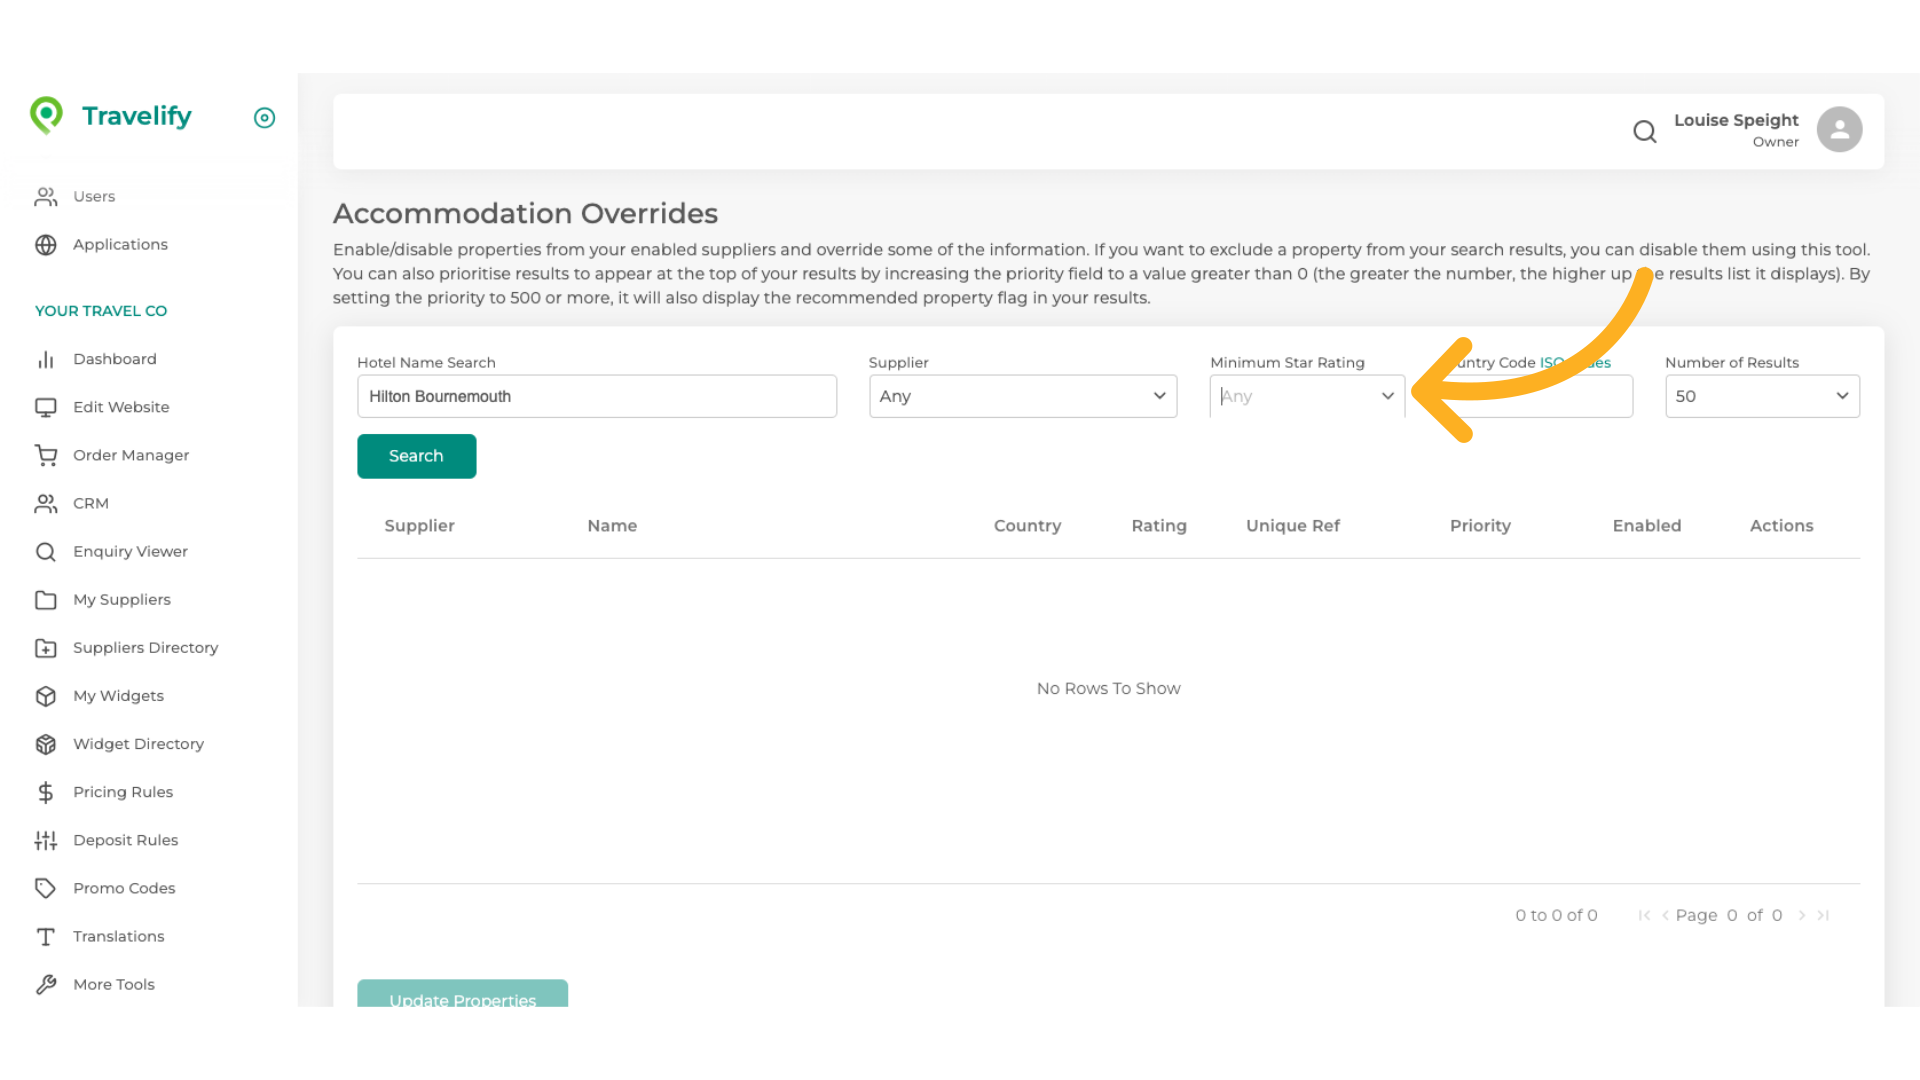Click the Deposit Rules sliders icon
1920x1080 pixels.
coord(46,840)
